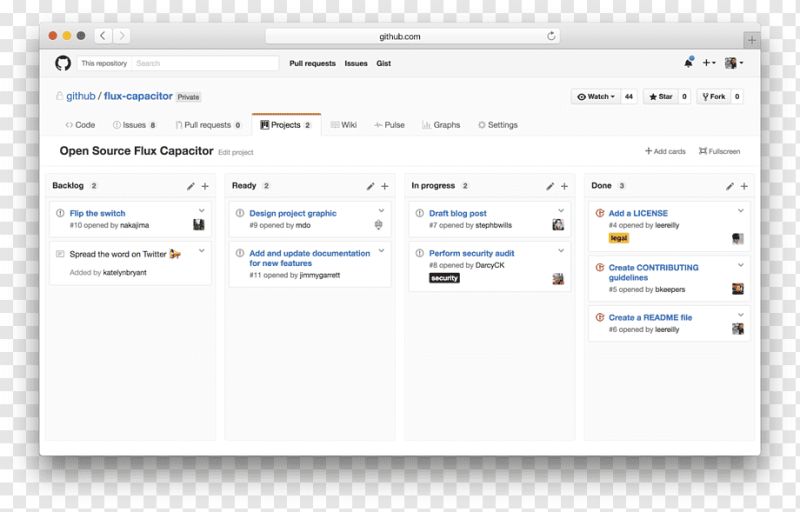Viewport: 800px width, 512px height.
Task: Expand Spread the word card menu
Action: (x=202, y=251)
